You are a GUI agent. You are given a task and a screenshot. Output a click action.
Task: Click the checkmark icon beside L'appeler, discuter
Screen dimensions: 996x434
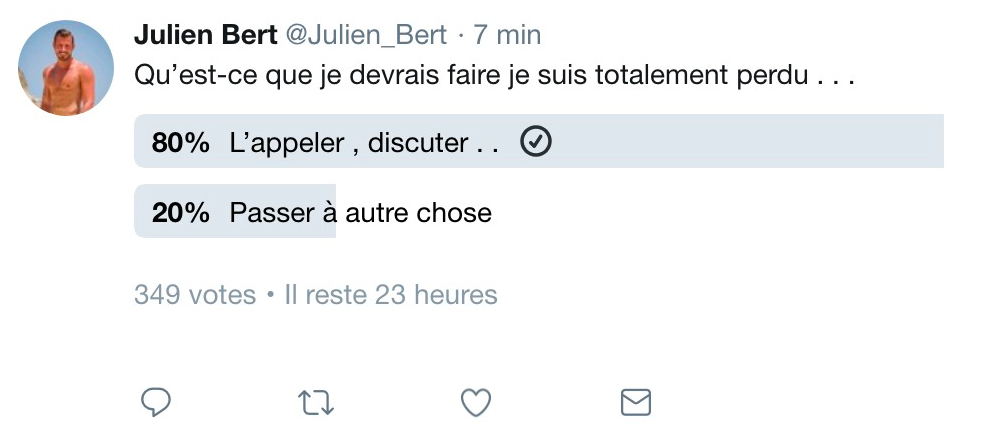[x=536, y=142]
